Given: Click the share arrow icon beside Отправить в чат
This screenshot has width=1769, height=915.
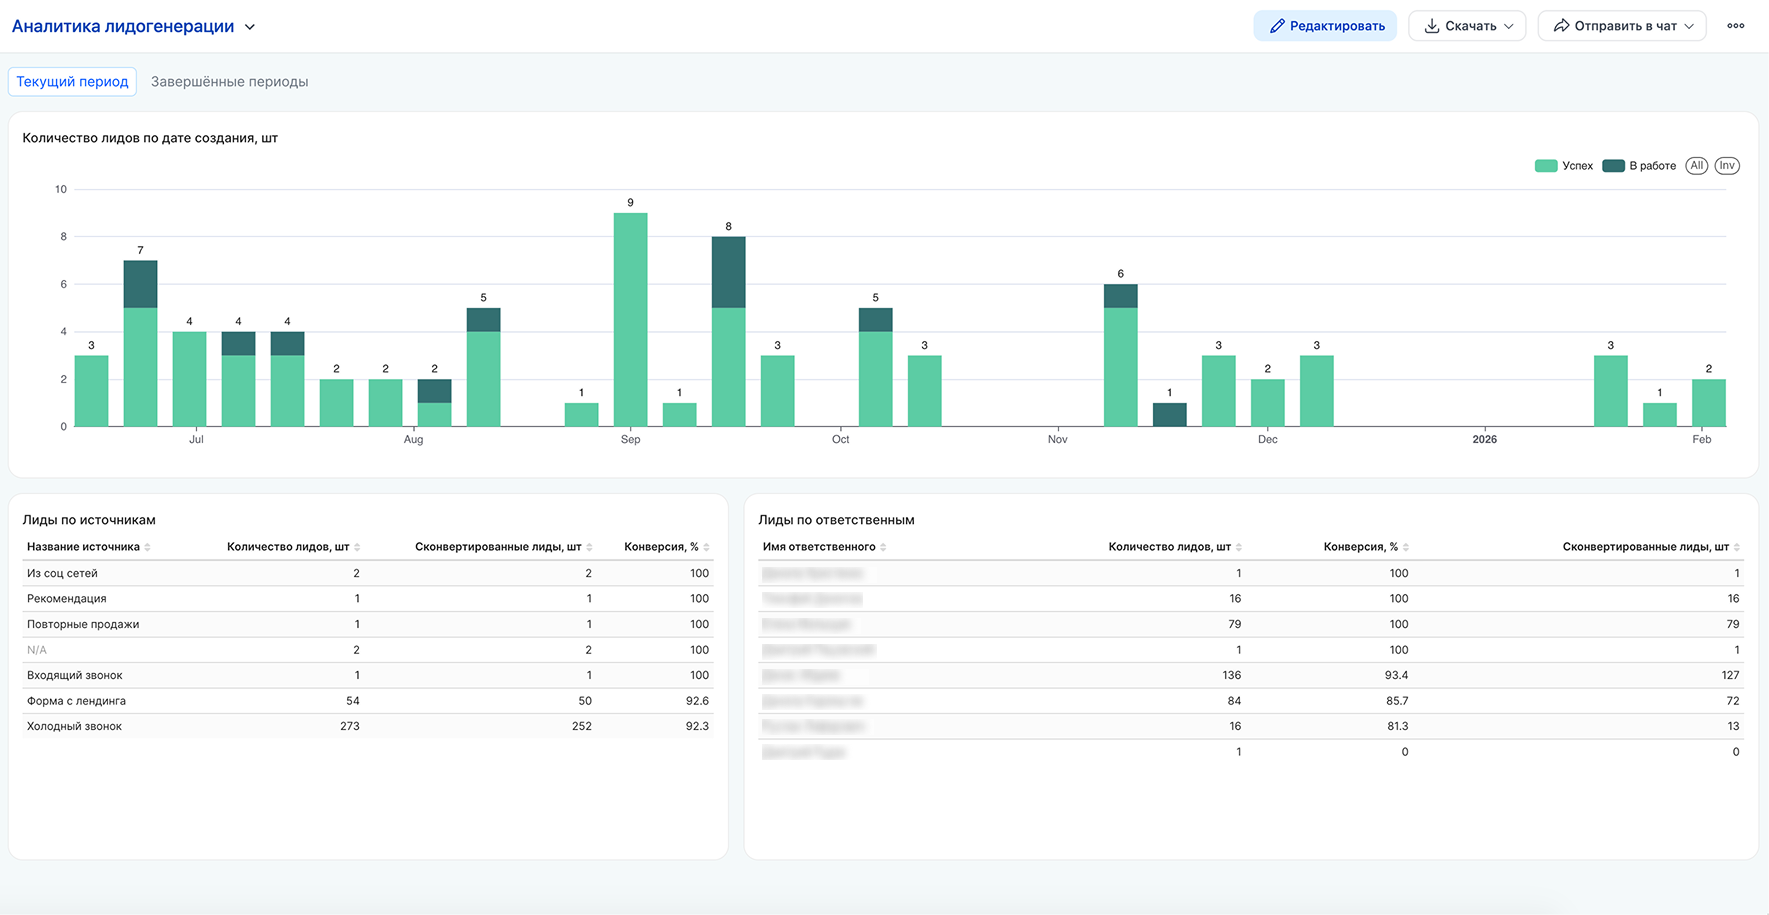Looking at the screenshot, I should point(1561,26).
